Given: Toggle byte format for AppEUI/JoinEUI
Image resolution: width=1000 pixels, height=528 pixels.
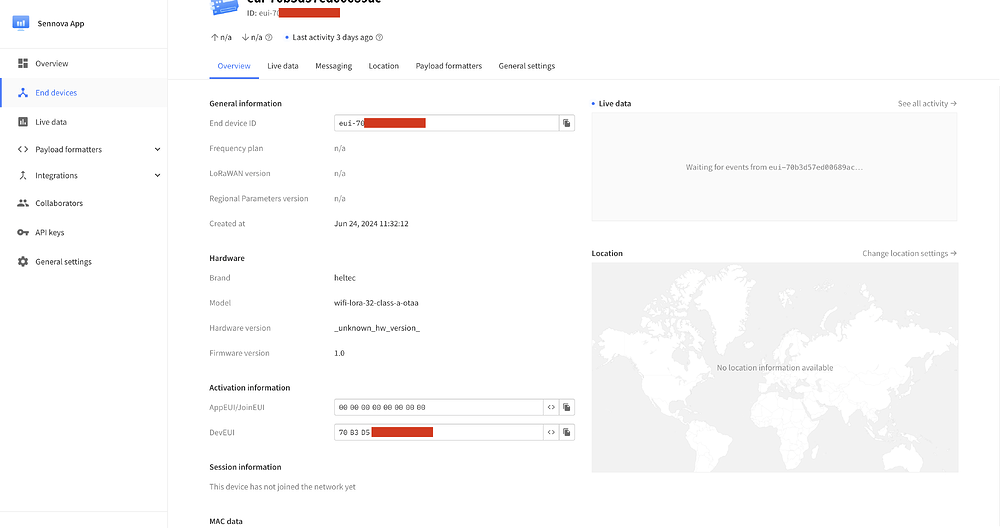Looking at the screenshot, I should pos(551,407).
